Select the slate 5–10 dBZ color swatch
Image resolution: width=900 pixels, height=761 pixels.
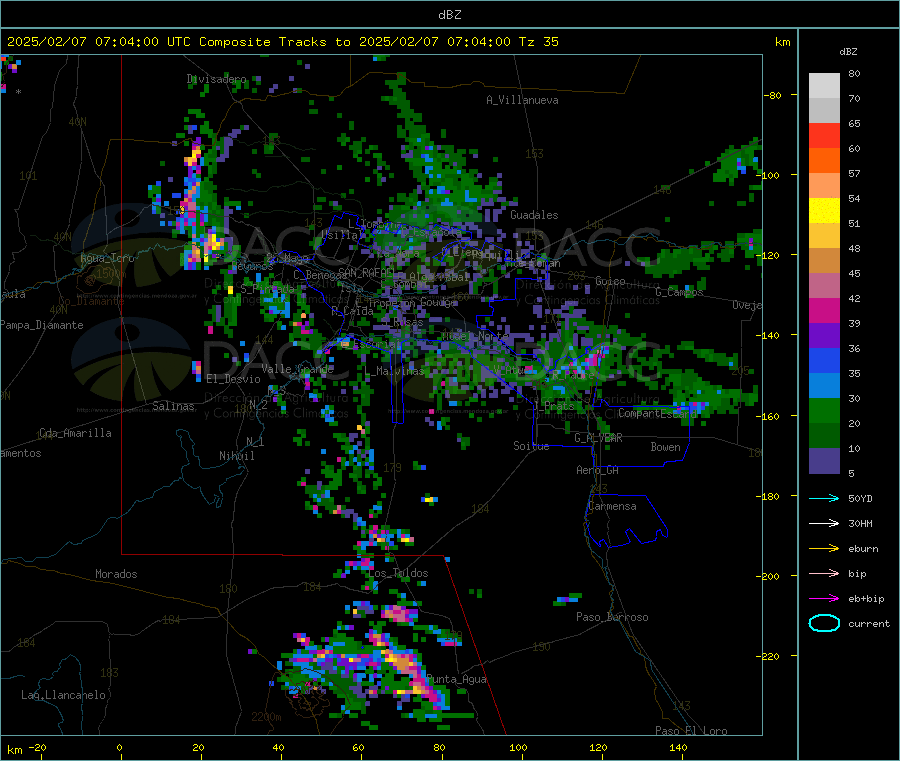824,461
